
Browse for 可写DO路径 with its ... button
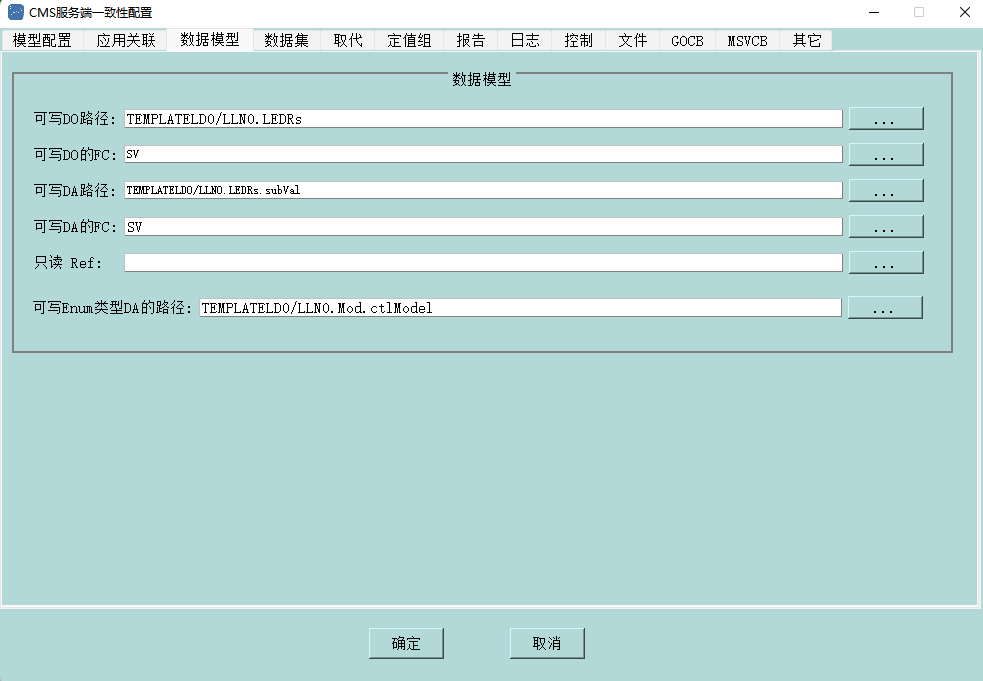point(886,119)
